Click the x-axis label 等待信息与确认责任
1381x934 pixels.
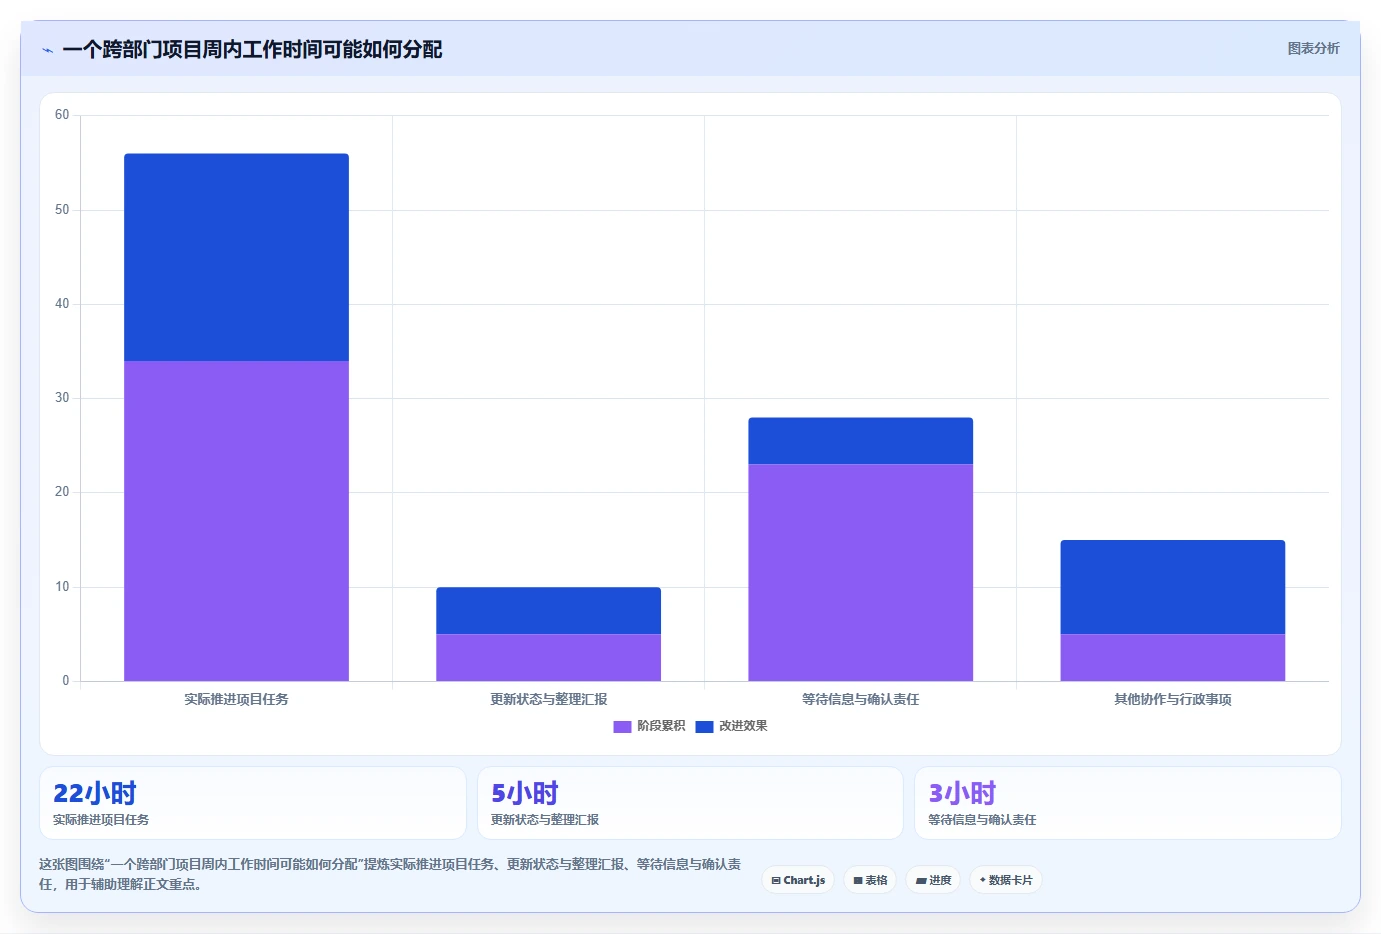(x=860, y=699)
